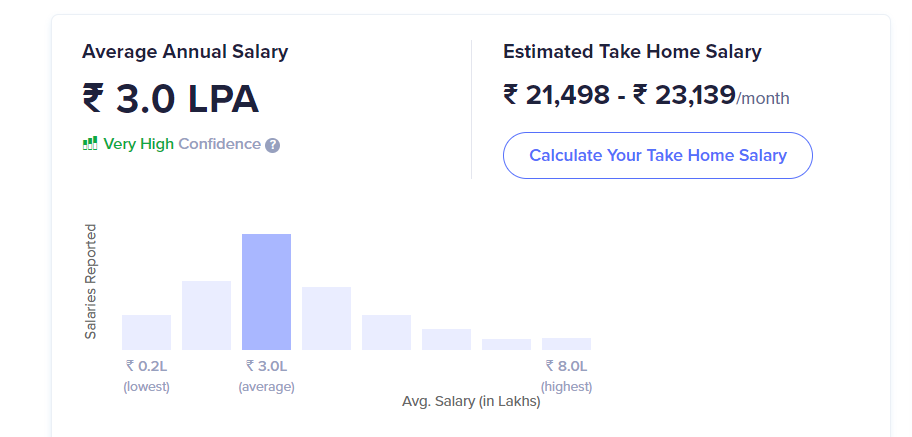Click the Average Annual Salary heading

point(185,52)
